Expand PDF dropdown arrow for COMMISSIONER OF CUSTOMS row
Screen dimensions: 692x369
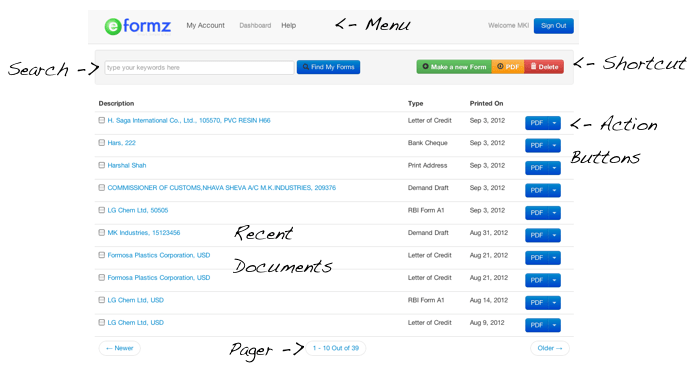click(x=554, y=191)
